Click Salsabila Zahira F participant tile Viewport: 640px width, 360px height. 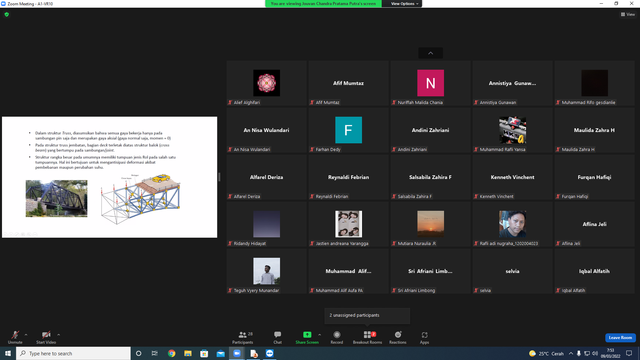(430, 177)
